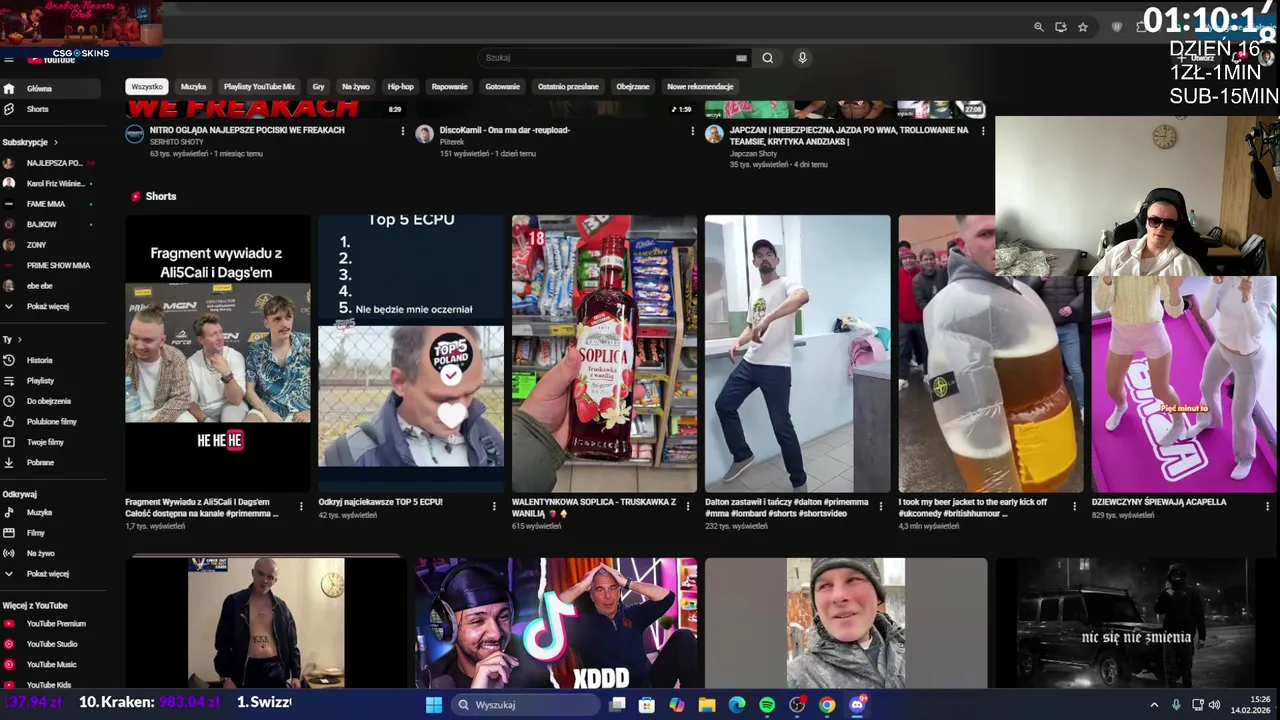
Task: Open YouTube Premium link in sidebar
Action: coord(50,623)
